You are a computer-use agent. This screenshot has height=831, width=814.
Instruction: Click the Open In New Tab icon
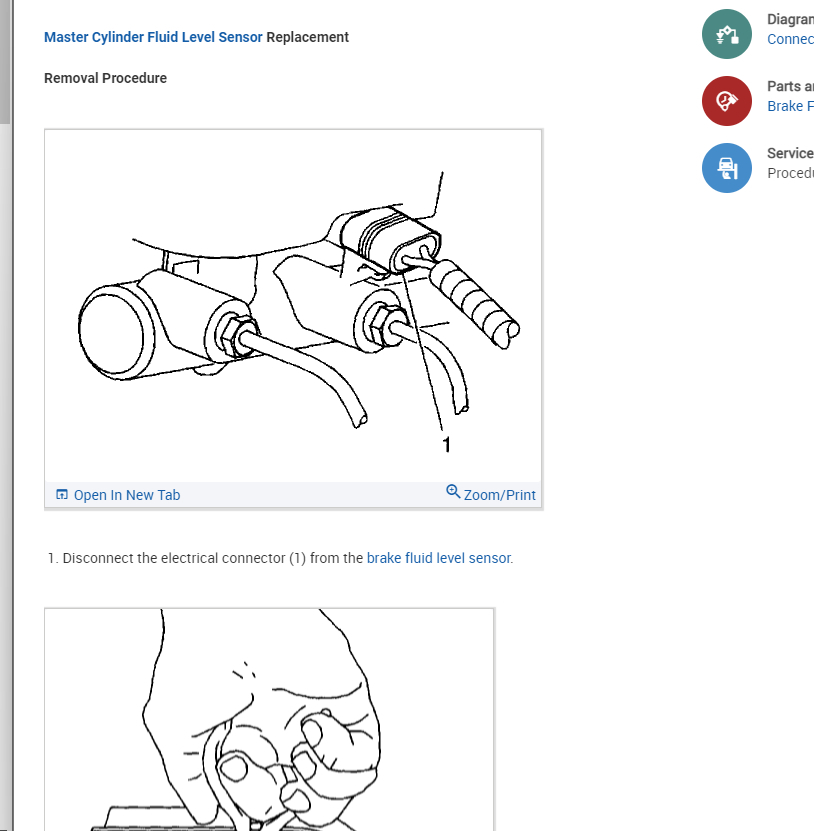62,494
